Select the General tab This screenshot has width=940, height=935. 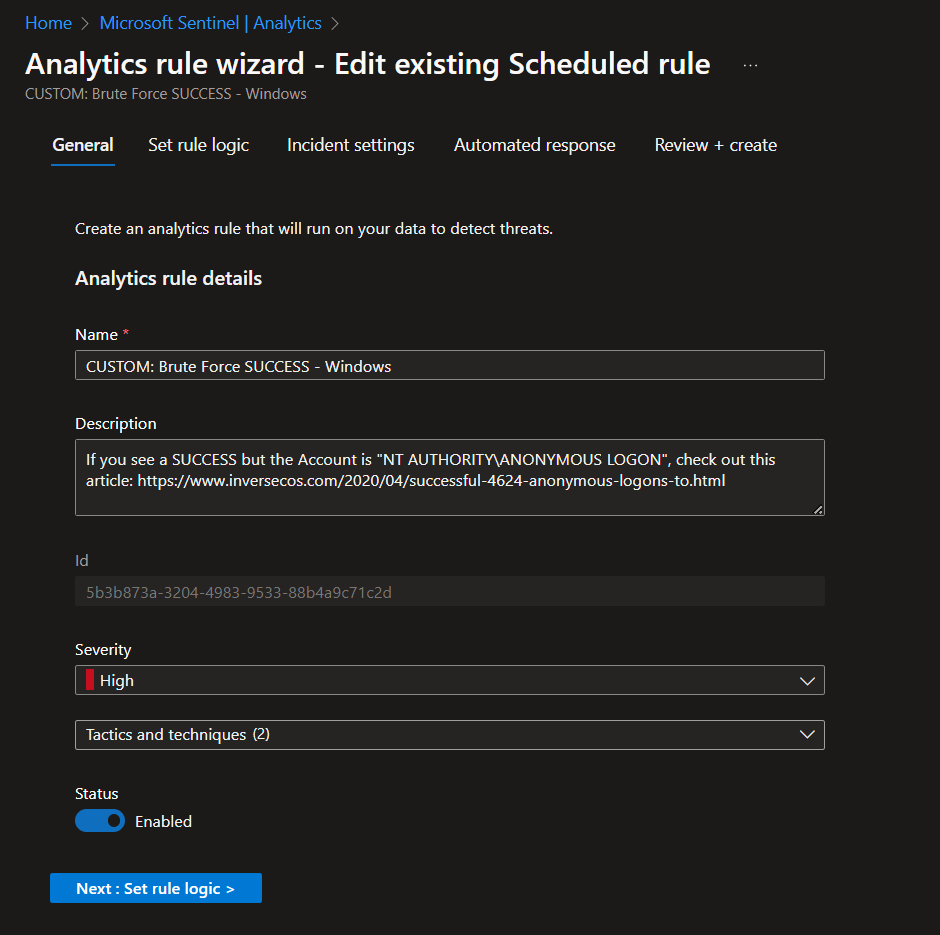coord(83,145)
